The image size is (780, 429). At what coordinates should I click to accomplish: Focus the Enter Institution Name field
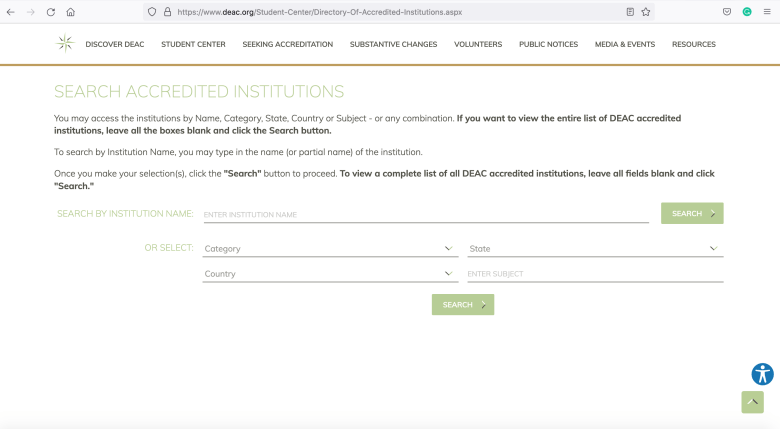tap(426, 214)
